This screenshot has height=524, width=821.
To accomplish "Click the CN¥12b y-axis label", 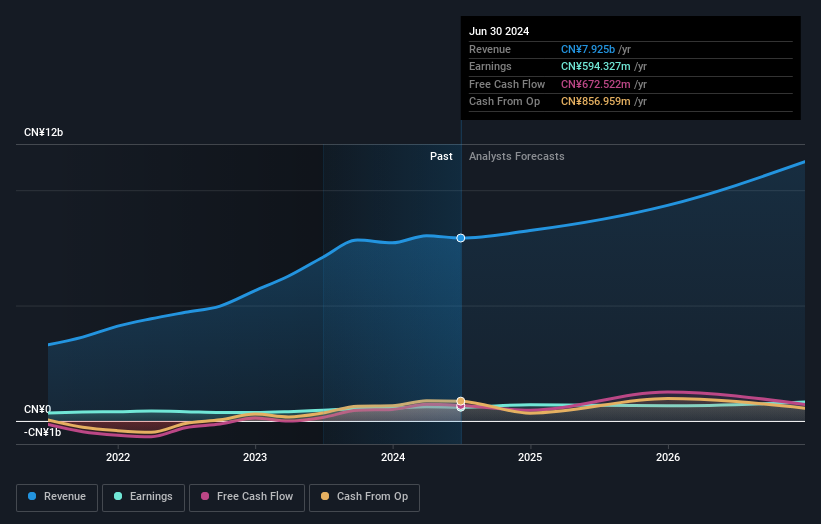I will pyautogui.click(x=43, y=132).
